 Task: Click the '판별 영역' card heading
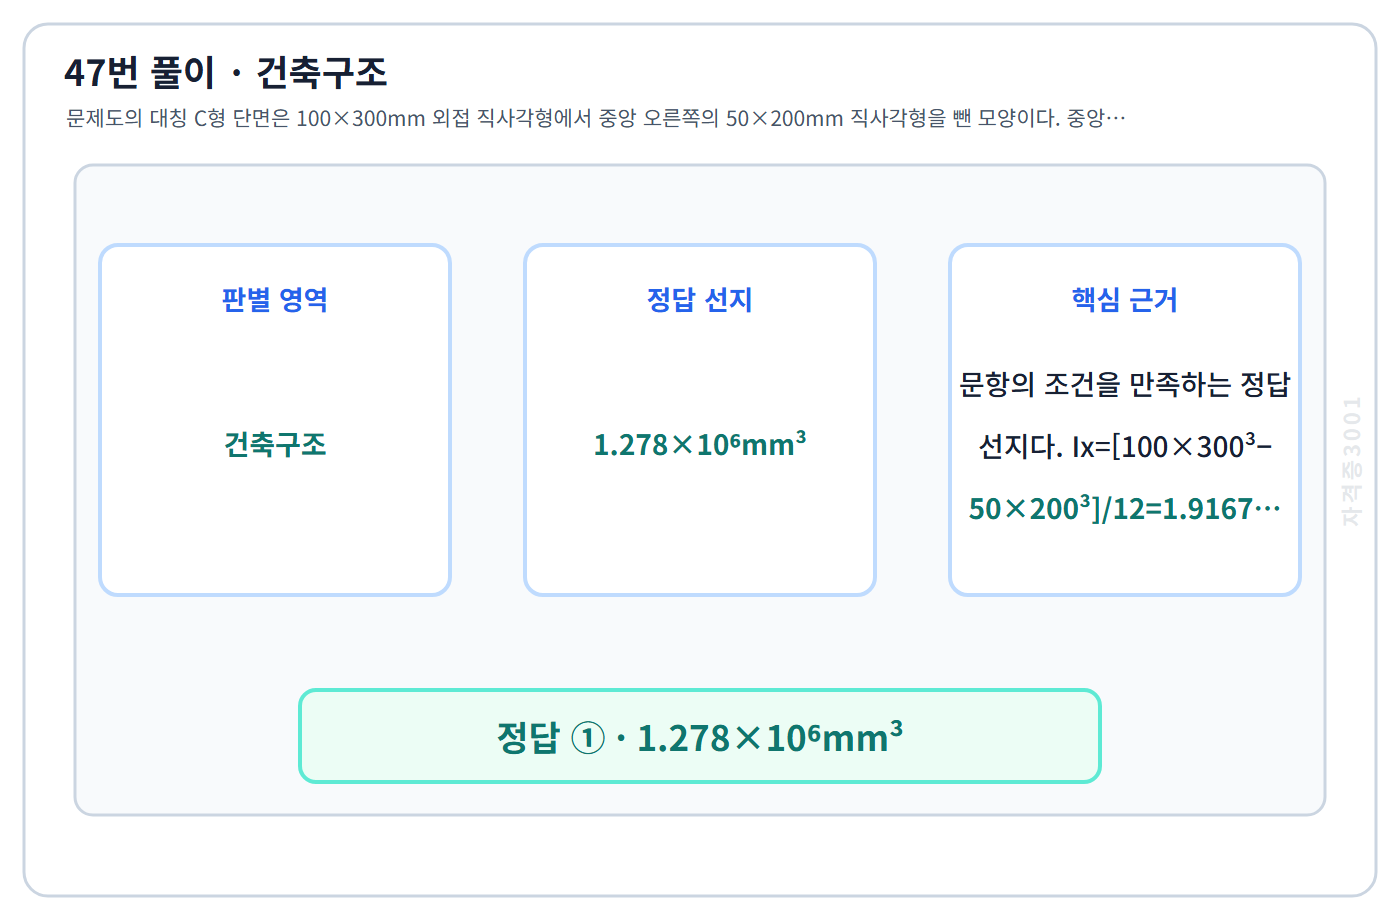(275, 299)
